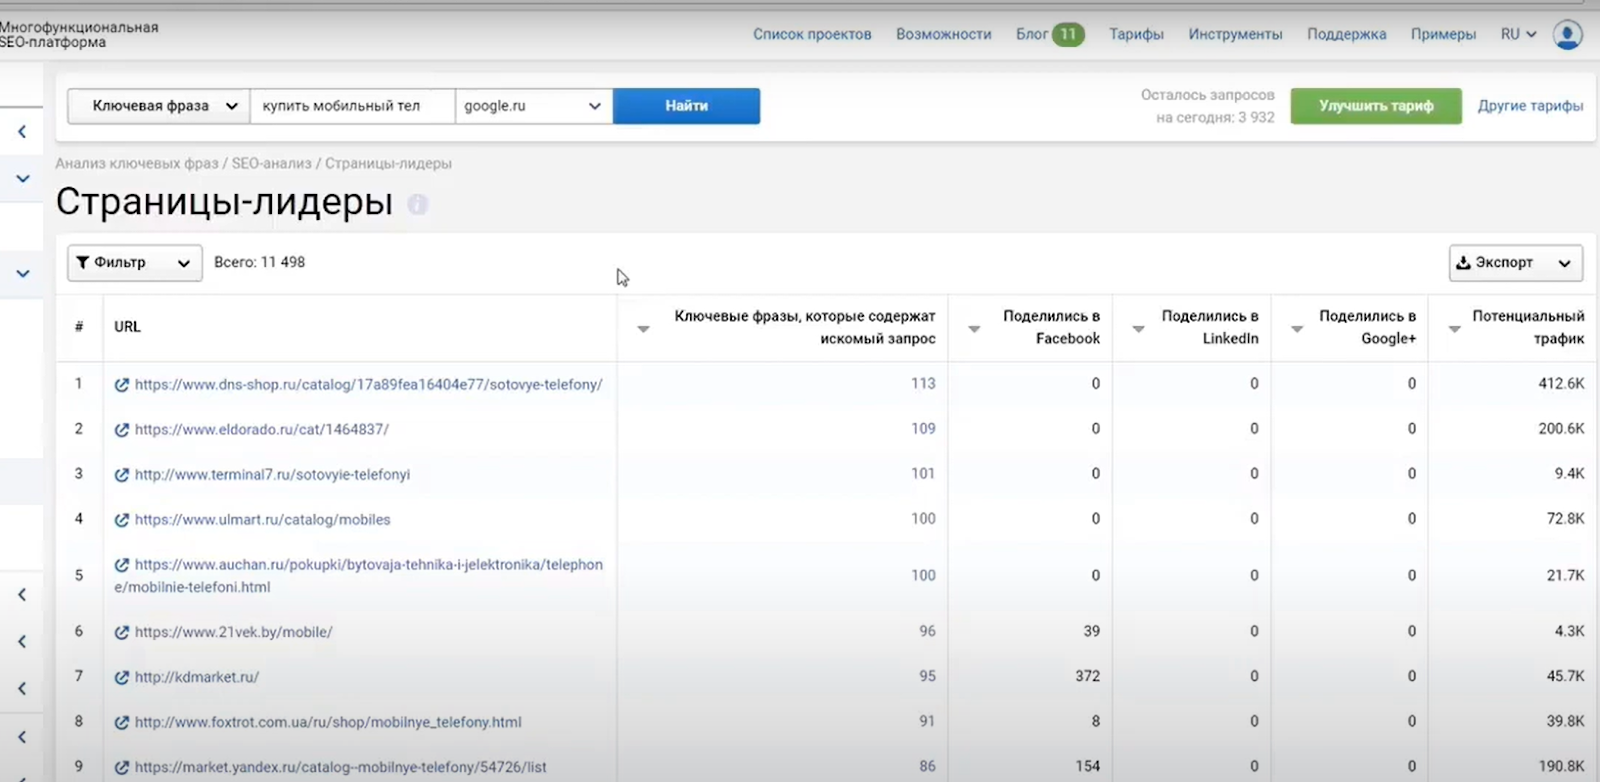This screenshot has height=782, width=1600.
Task: Open the RU language selector
Action: pyautogui.click(x=1518, y=34)
